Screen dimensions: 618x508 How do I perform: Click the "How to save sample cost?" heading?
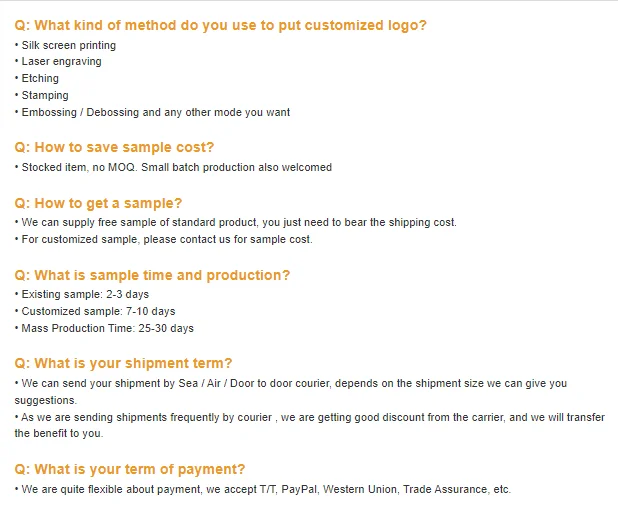click(114, 147)
